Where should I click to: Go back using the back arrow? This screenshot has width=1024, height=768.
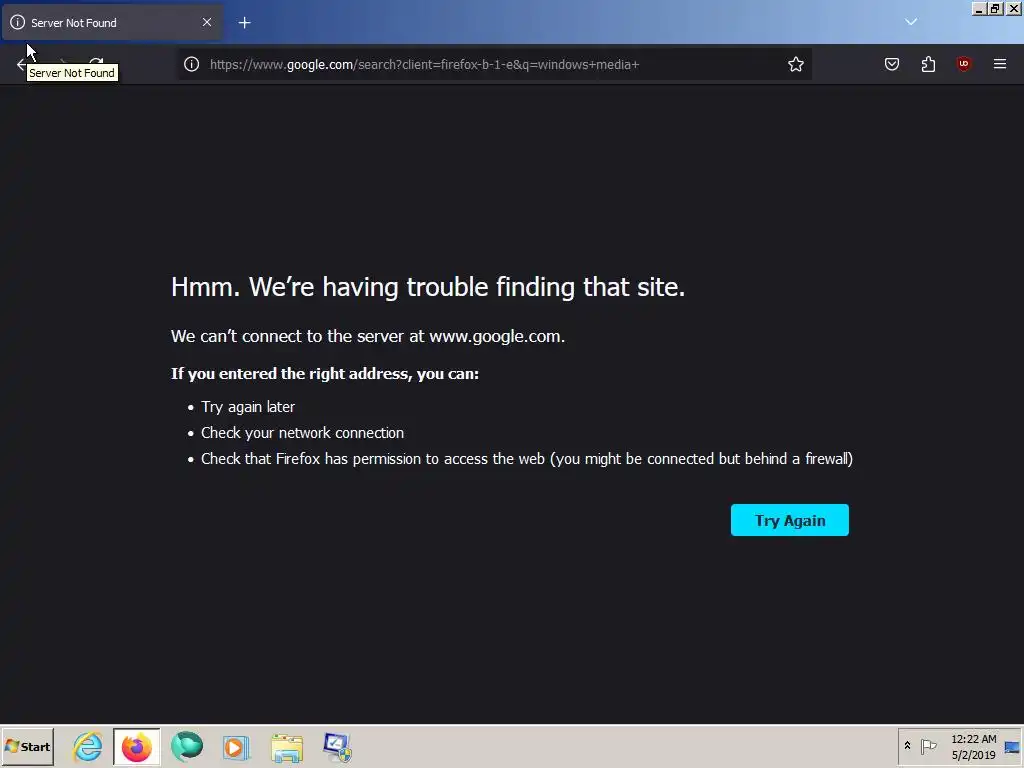click(22, 64)
